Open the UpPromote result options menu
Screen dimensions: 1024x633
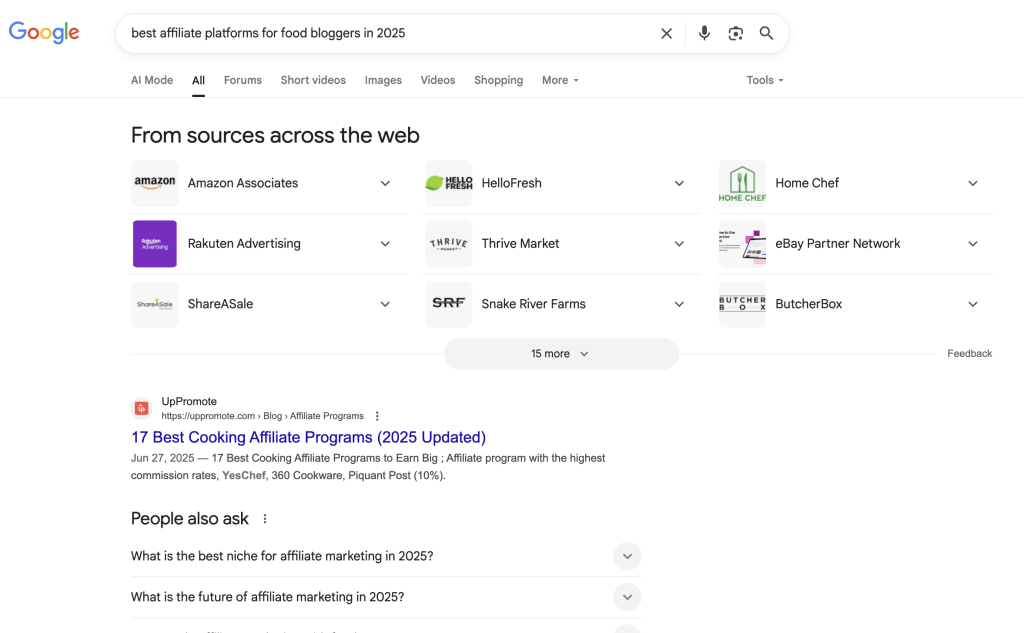(x=377, y=416)
